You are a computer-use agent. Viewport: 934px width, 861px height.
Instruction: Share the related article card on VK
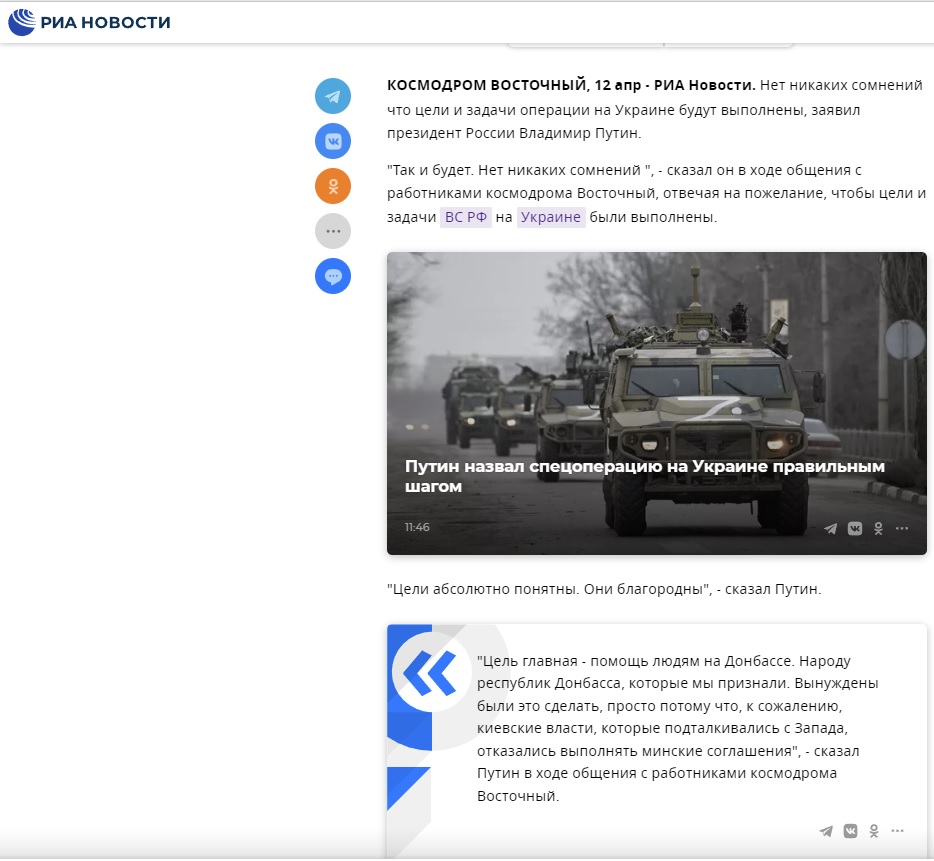point(855,528)
